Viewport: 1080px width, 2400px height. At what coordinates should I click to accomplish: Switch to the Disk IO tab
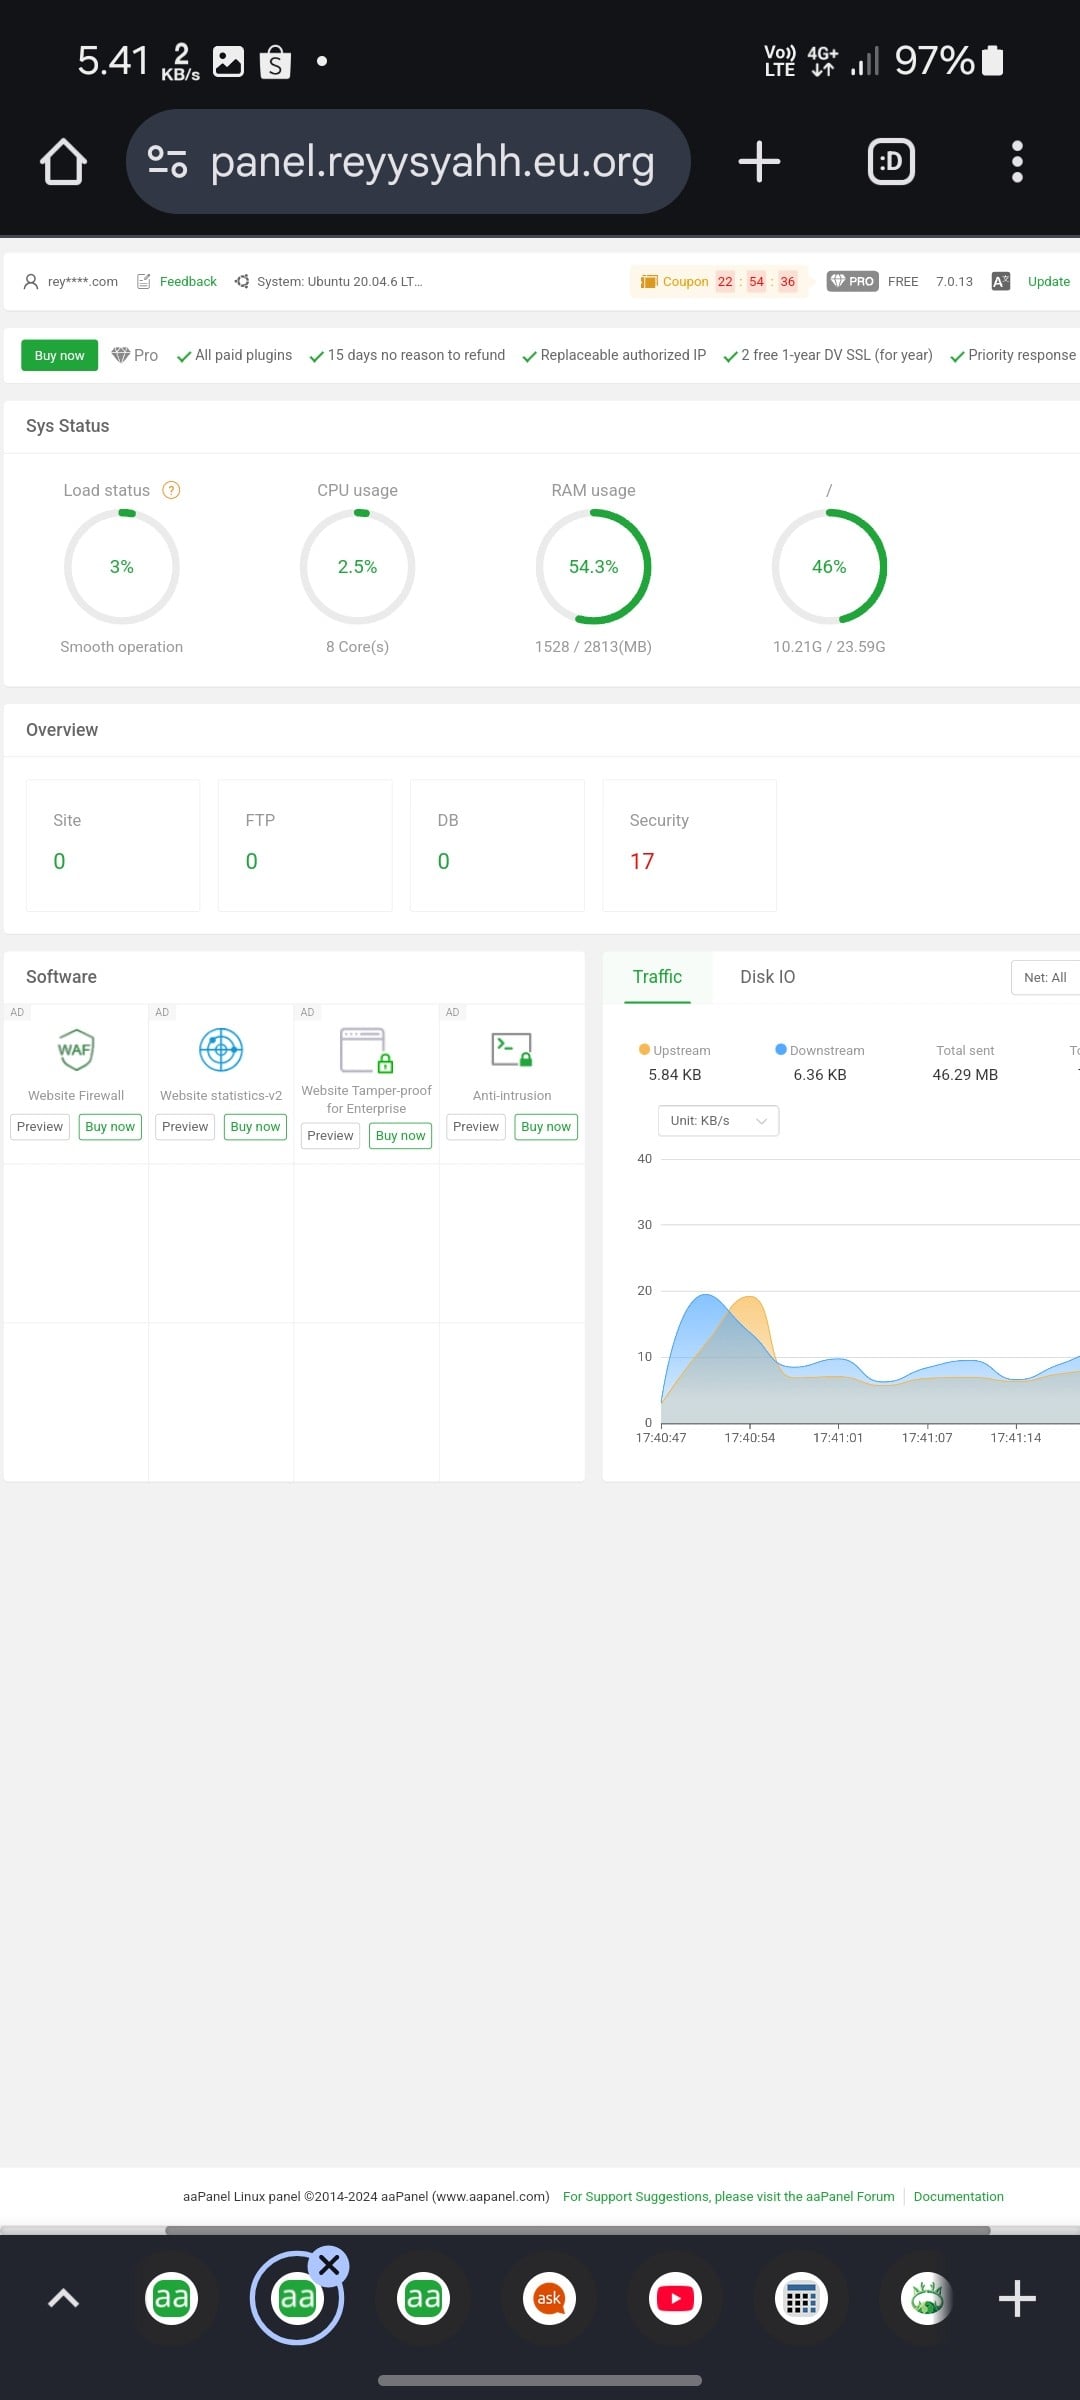(x=767, y=977)
